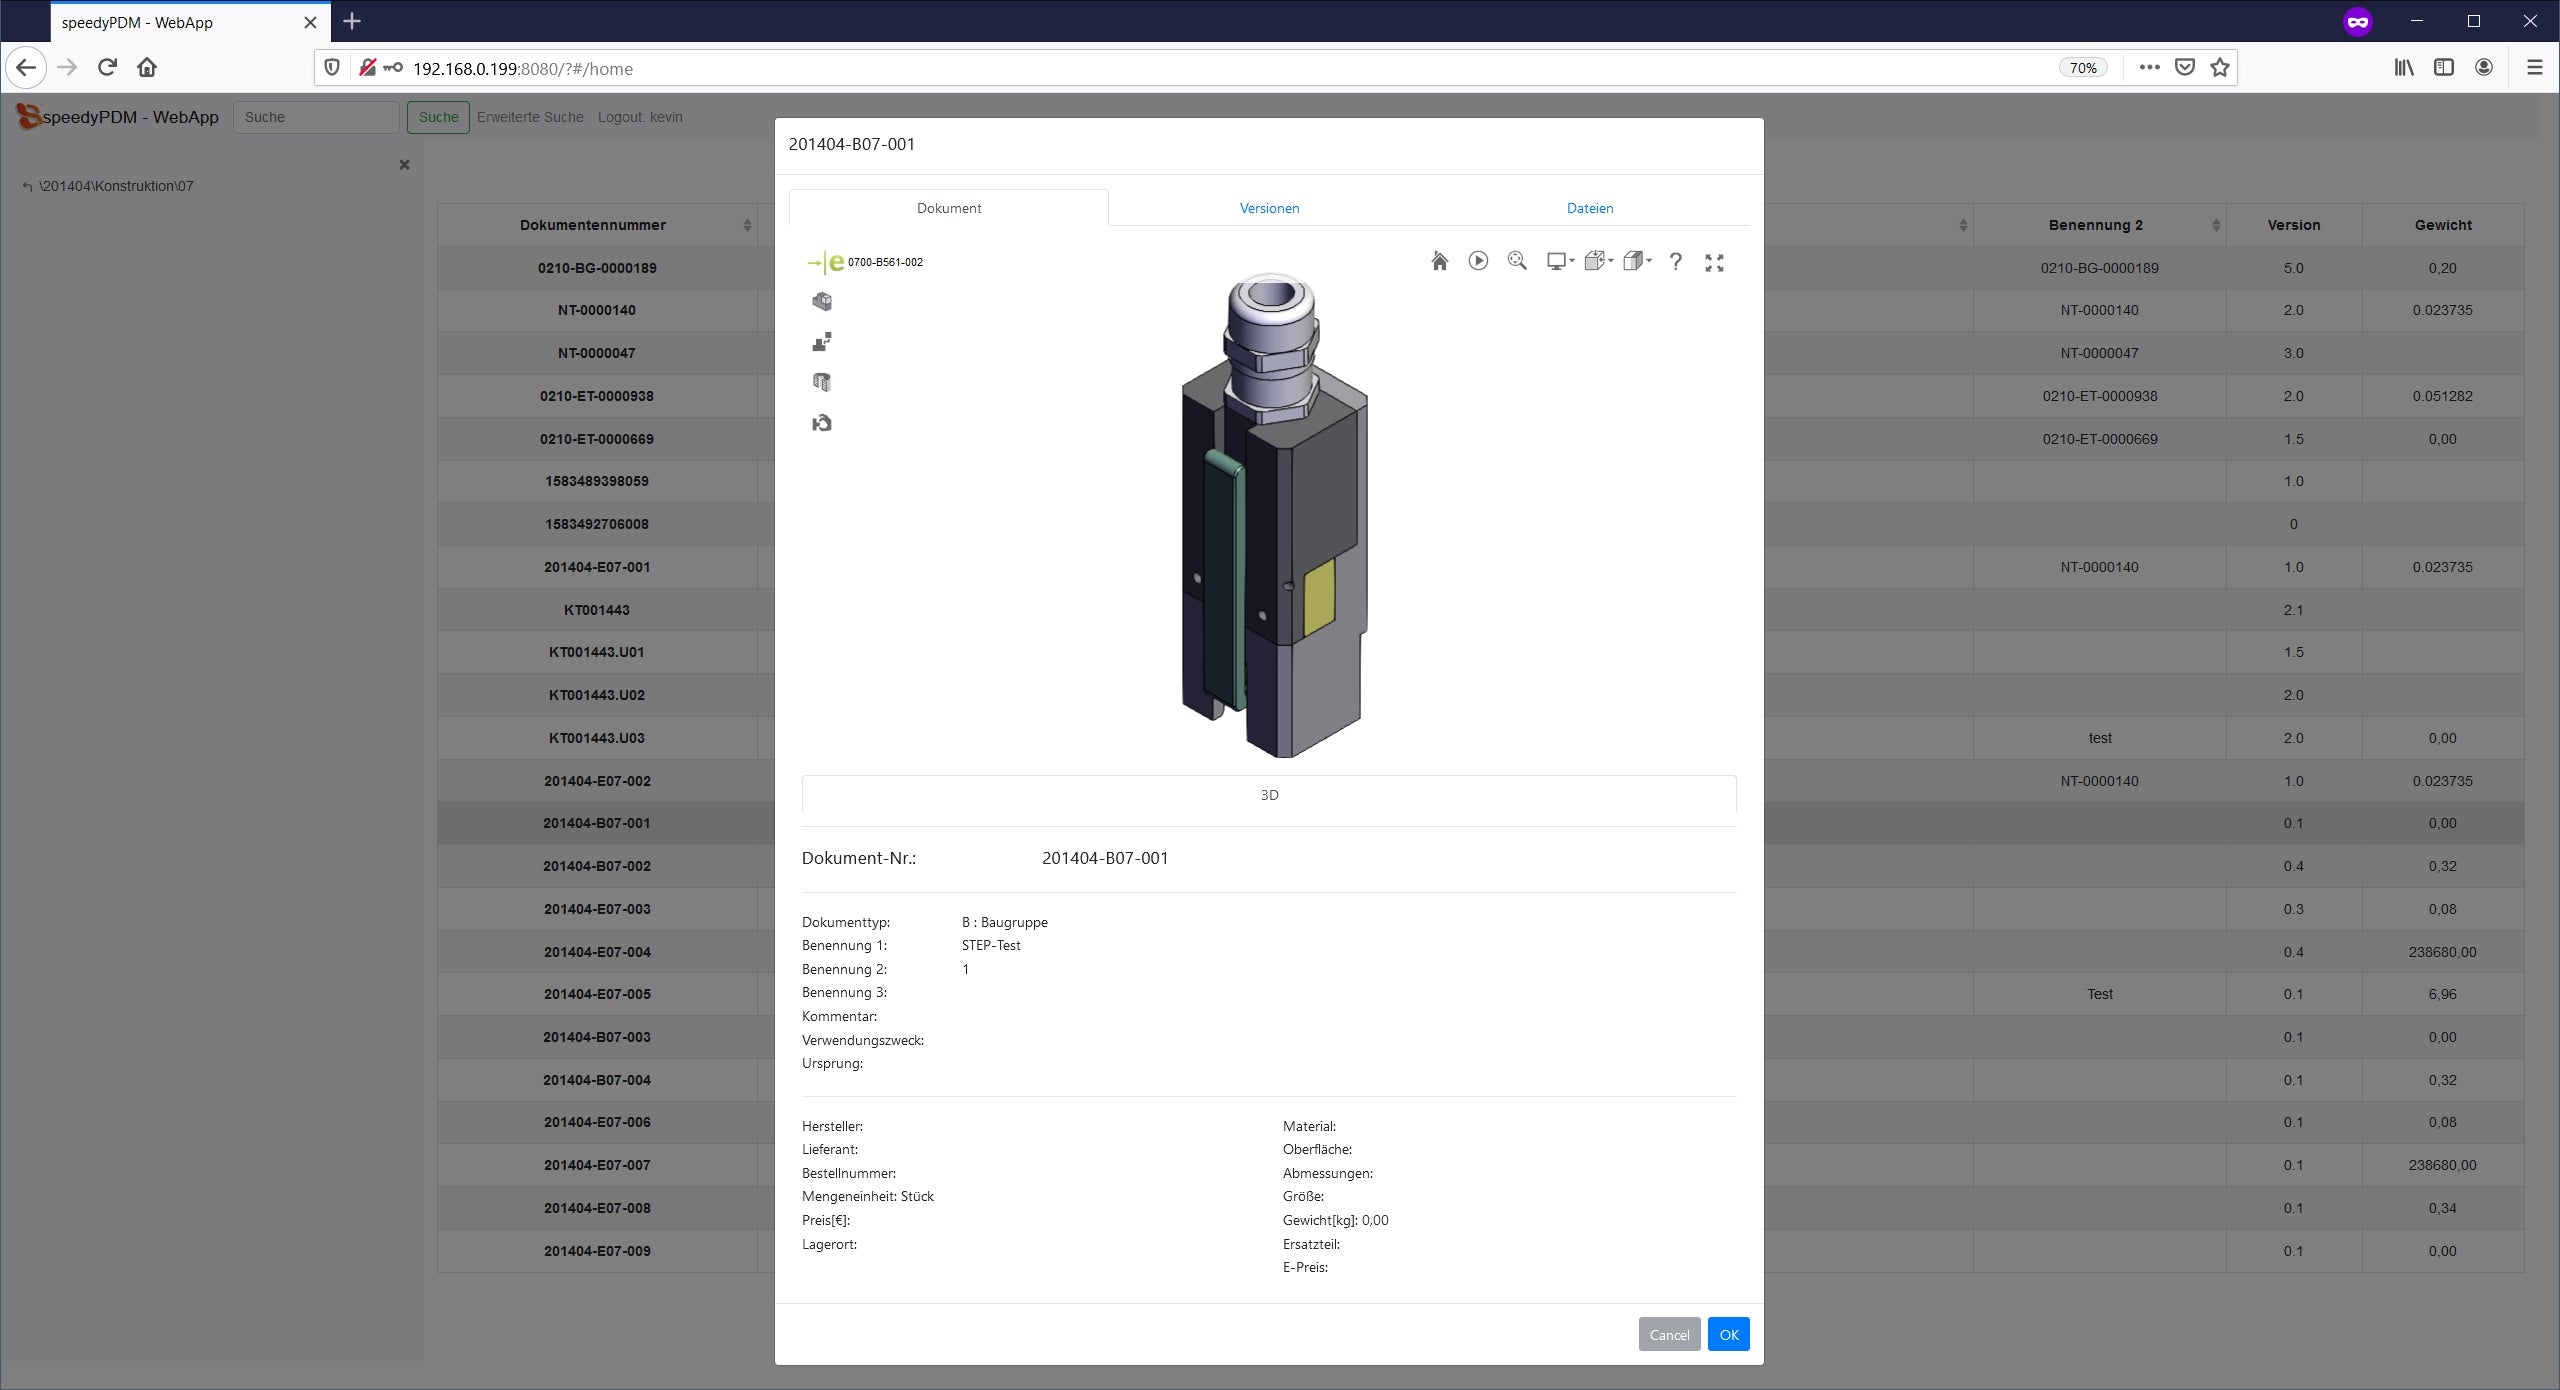
Task: Close the folder side panel with X
Action: pos(404,165)
